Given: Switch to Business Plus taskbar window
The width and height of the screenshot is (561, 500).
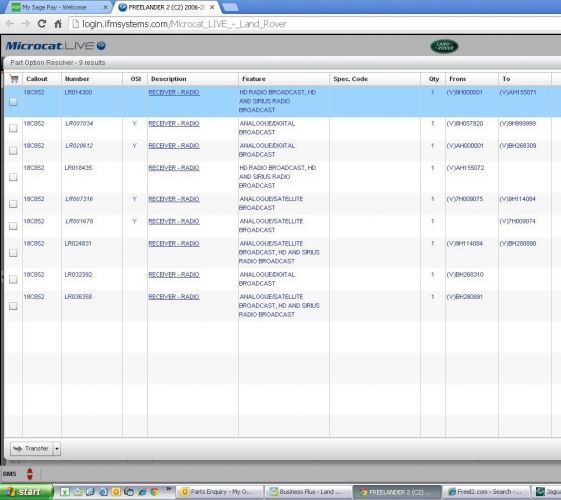Looking at the screenshot, I should click(x=308, y=492).
